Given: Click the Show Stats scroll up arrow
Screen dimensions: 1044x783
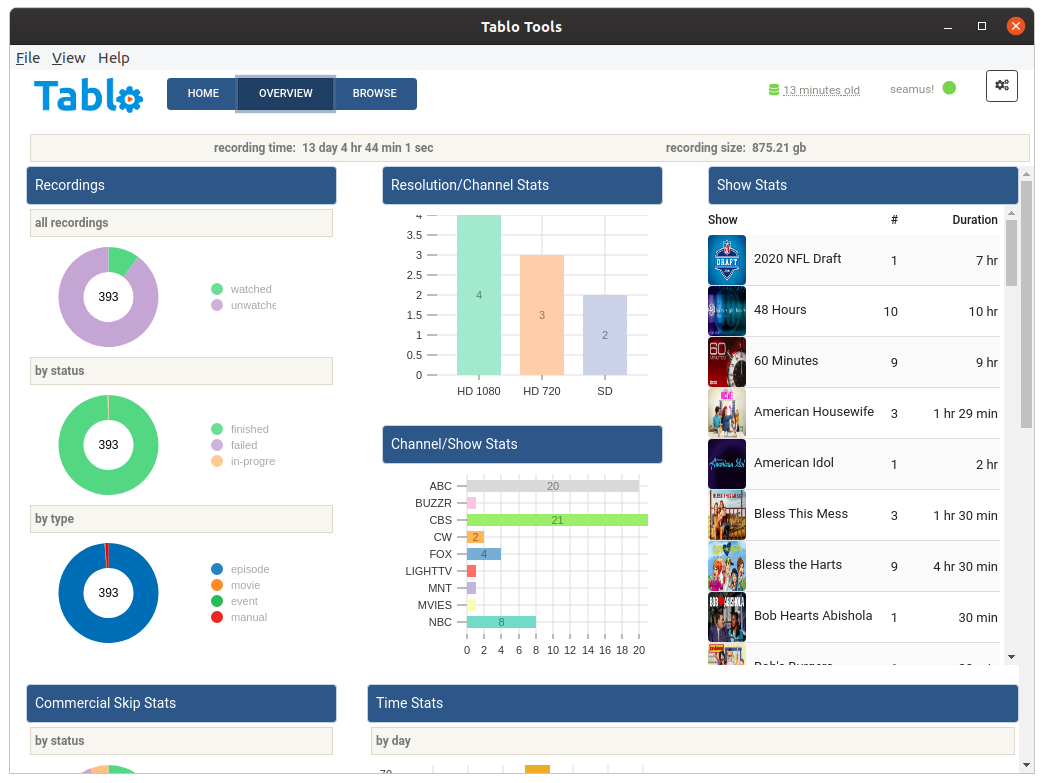Looking at the screenshot, I should 1011,214.
